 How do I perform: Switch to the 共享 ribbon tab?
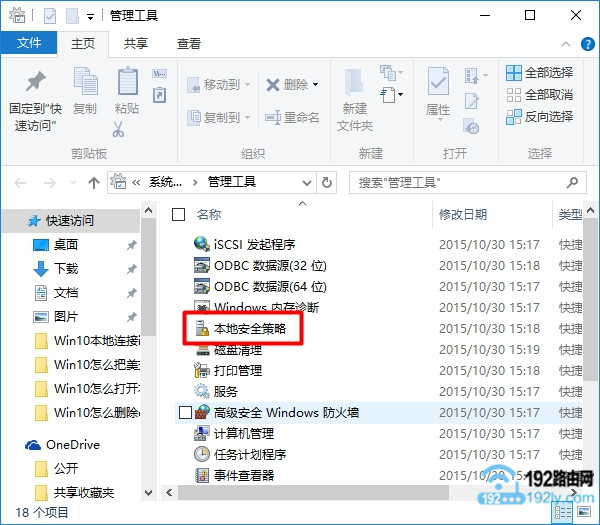[136, 44]
